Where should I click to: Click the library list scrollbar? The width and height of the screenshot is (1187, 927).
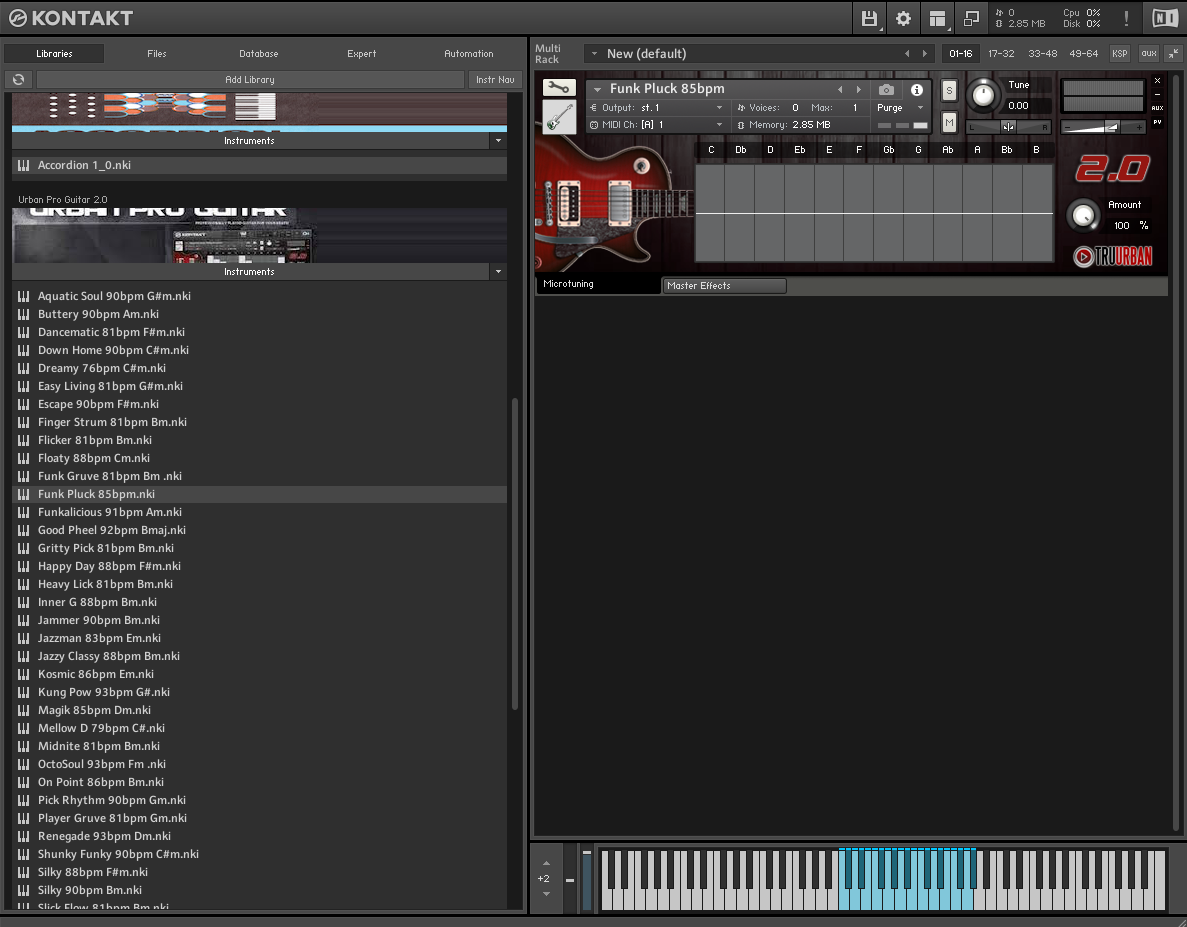click(x=515, y=553)
